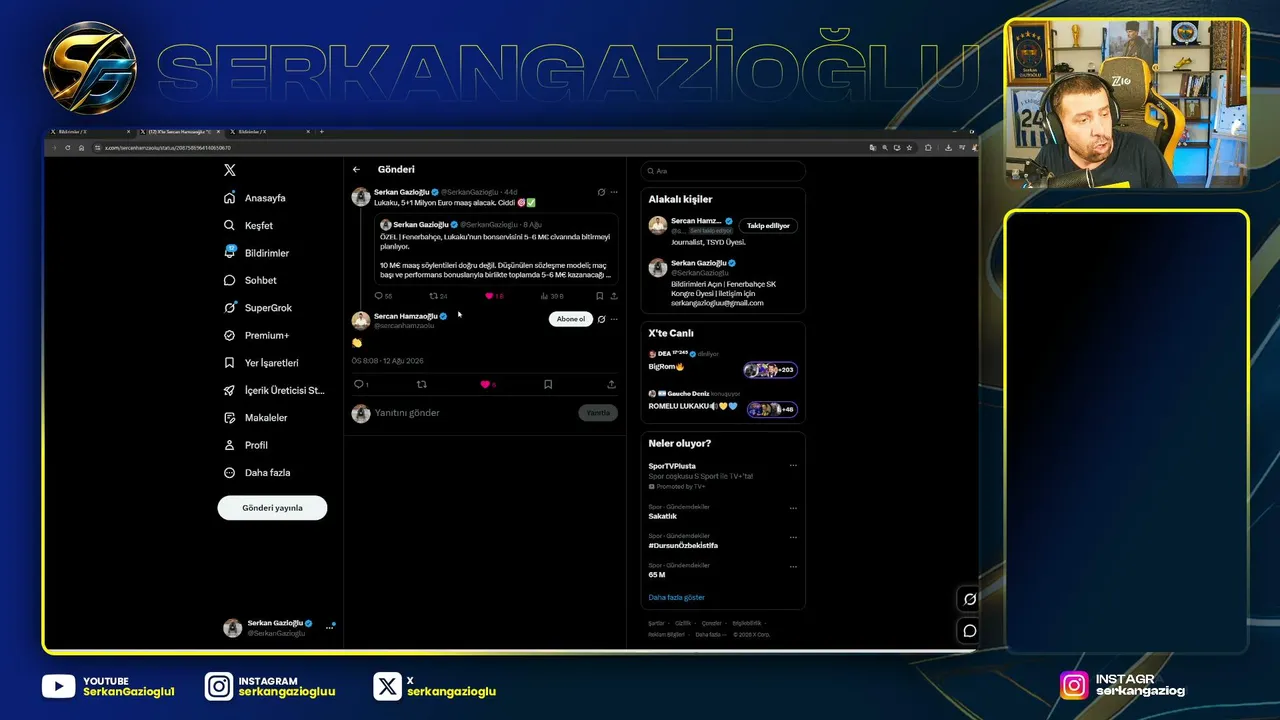Open İçerik Üreticisi Stüdyosu sidebar item
The image size is (1280, 720).
click(x=275, y=390)
